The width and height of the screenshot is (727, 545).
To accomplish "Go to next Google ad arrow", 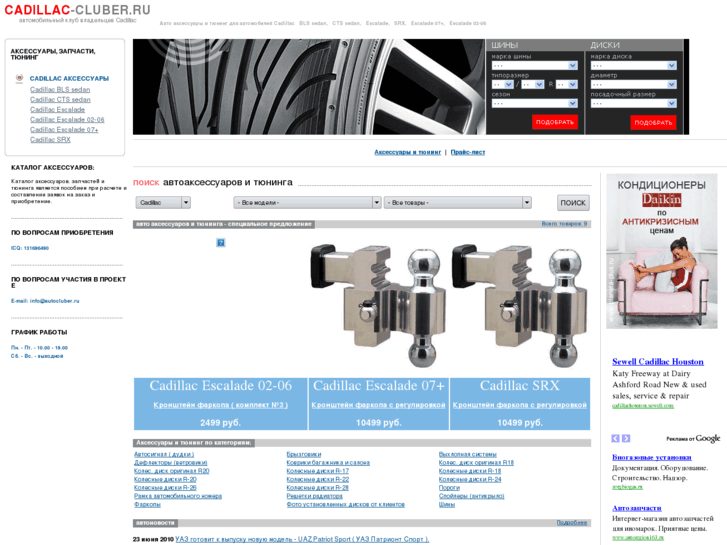I will pyautogui.click(x=626, y=438).
